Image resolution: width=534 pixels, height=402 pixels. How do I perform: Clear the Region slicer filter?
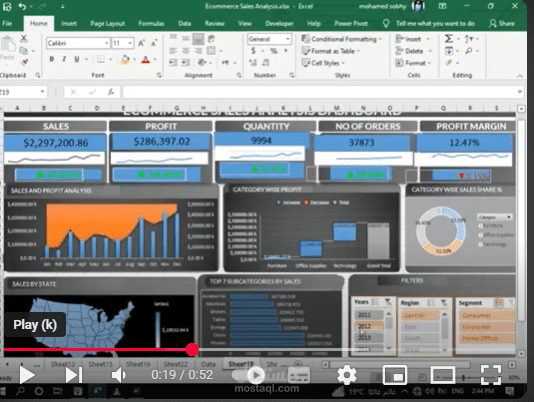point(443,302)
